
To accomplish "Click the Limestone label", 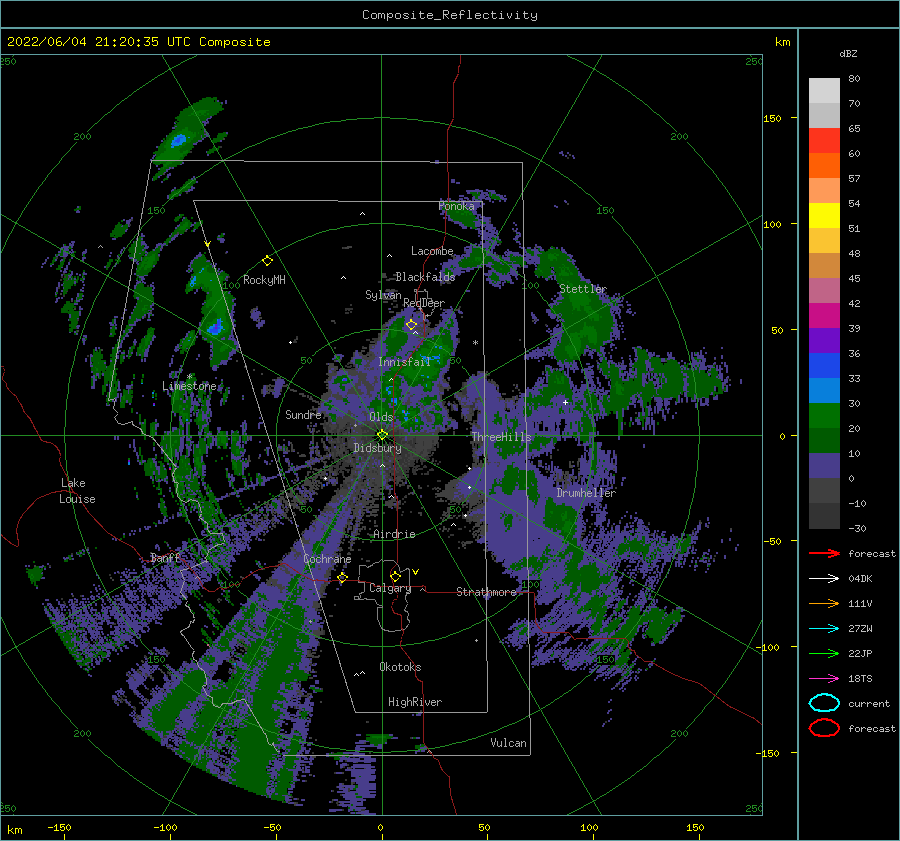I will pos(189,386).
